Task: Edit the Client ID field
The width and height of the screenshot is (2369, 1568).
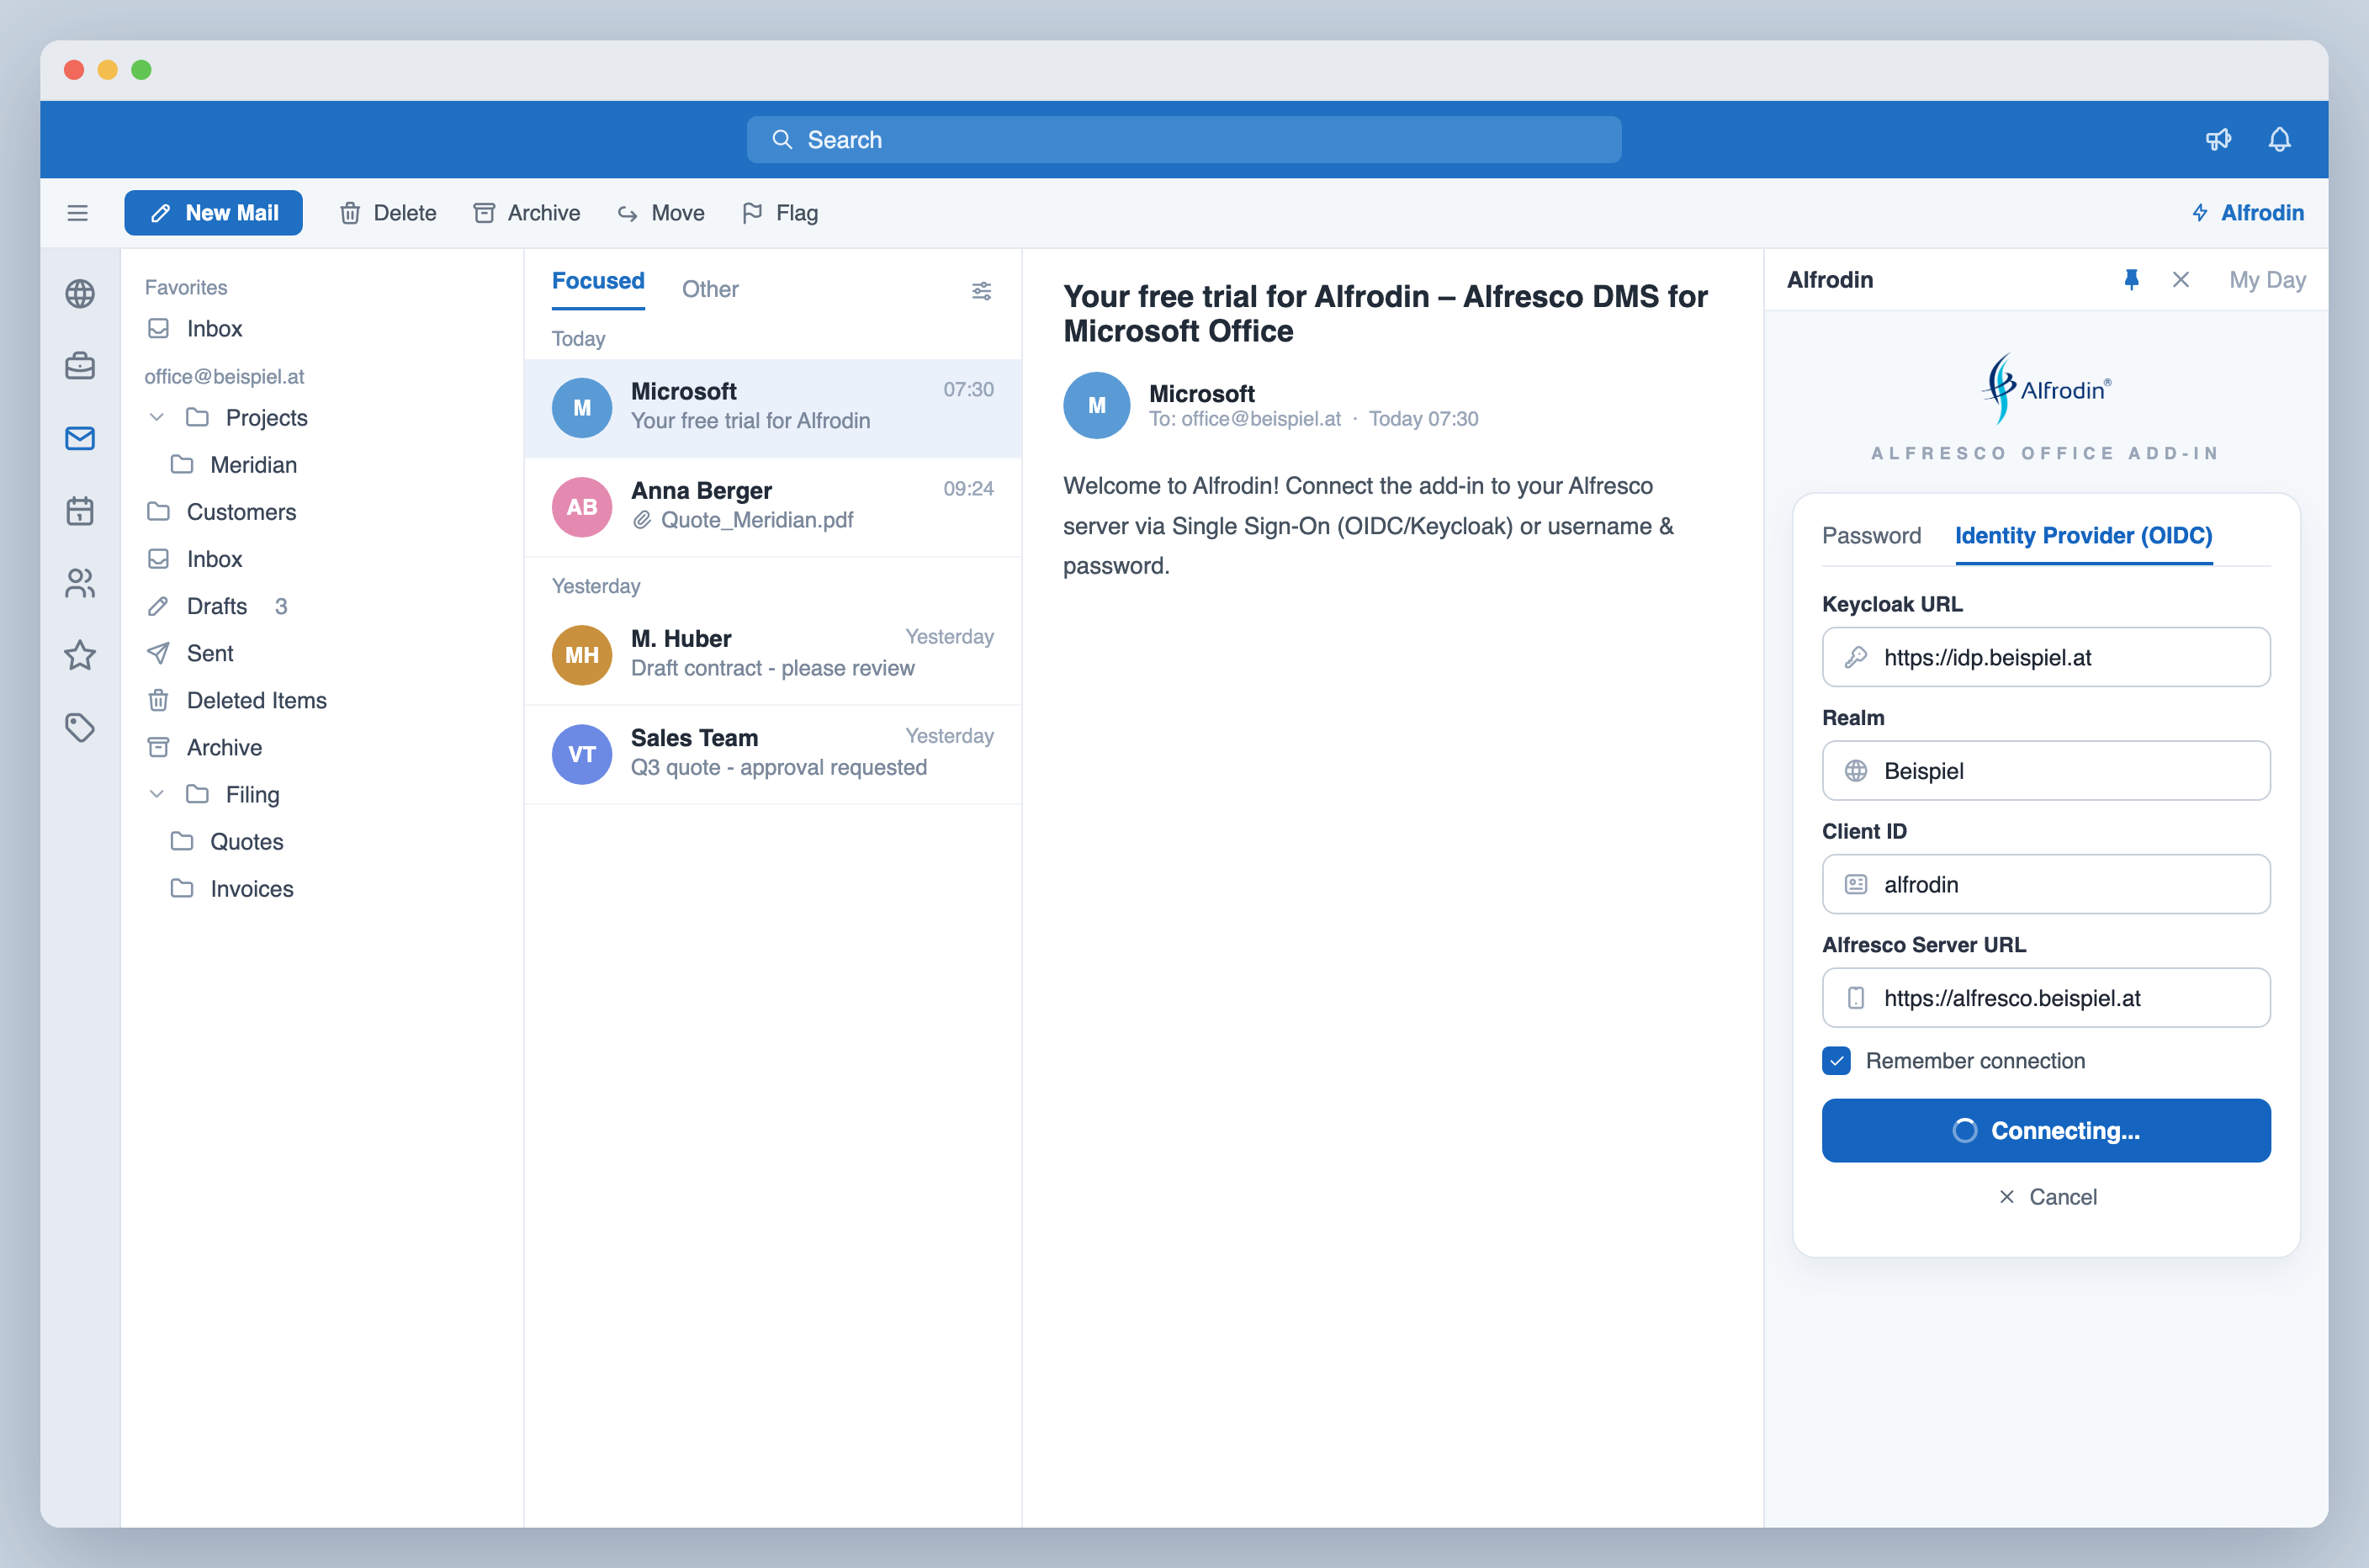Action: click(x=2046, y=884)
